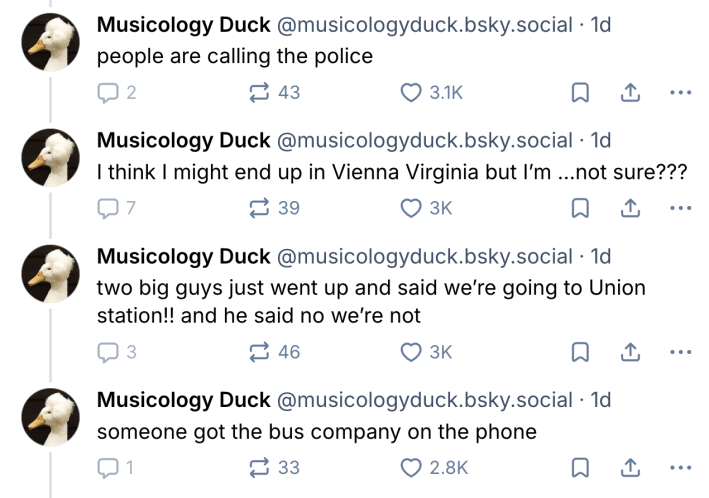The height and width of the screenshot is (498, 709).
Task: Bookmark the 'people are calling the police' post
Action: click(x=579, y=93)
